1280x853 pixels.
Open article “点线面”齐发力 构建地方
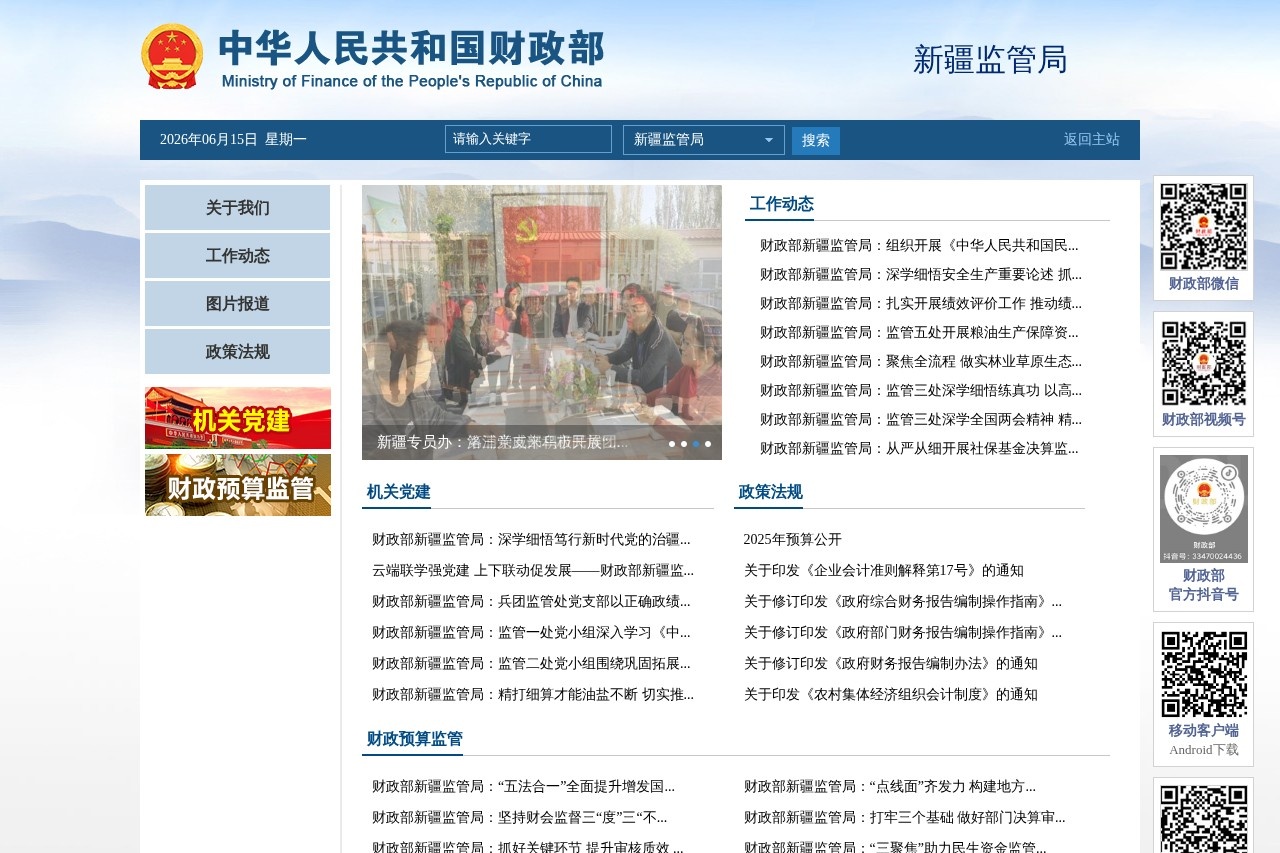[x=890, y=787]
